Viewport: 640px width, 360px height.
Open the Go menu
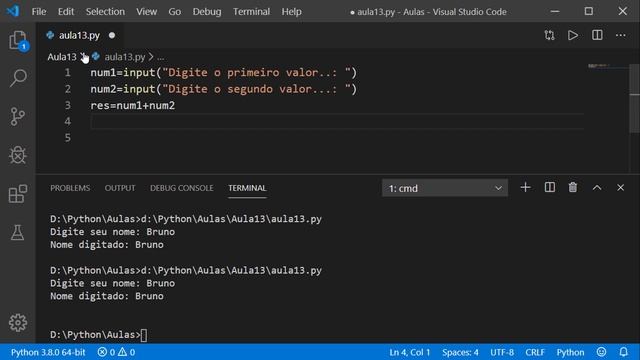pos(175,11)
